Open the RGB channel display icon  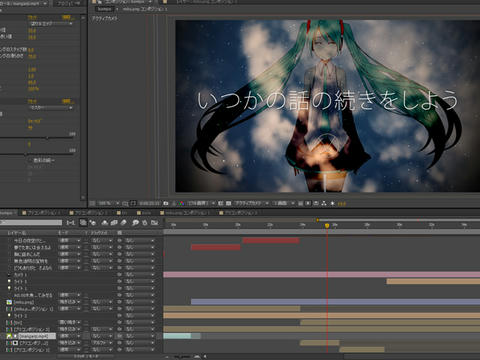pos(181,203)
